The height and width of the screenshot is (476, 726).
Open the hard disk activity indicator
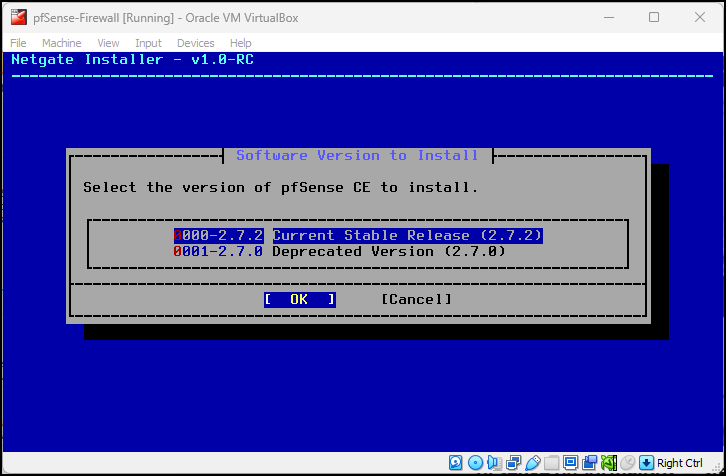click(456, 463)
